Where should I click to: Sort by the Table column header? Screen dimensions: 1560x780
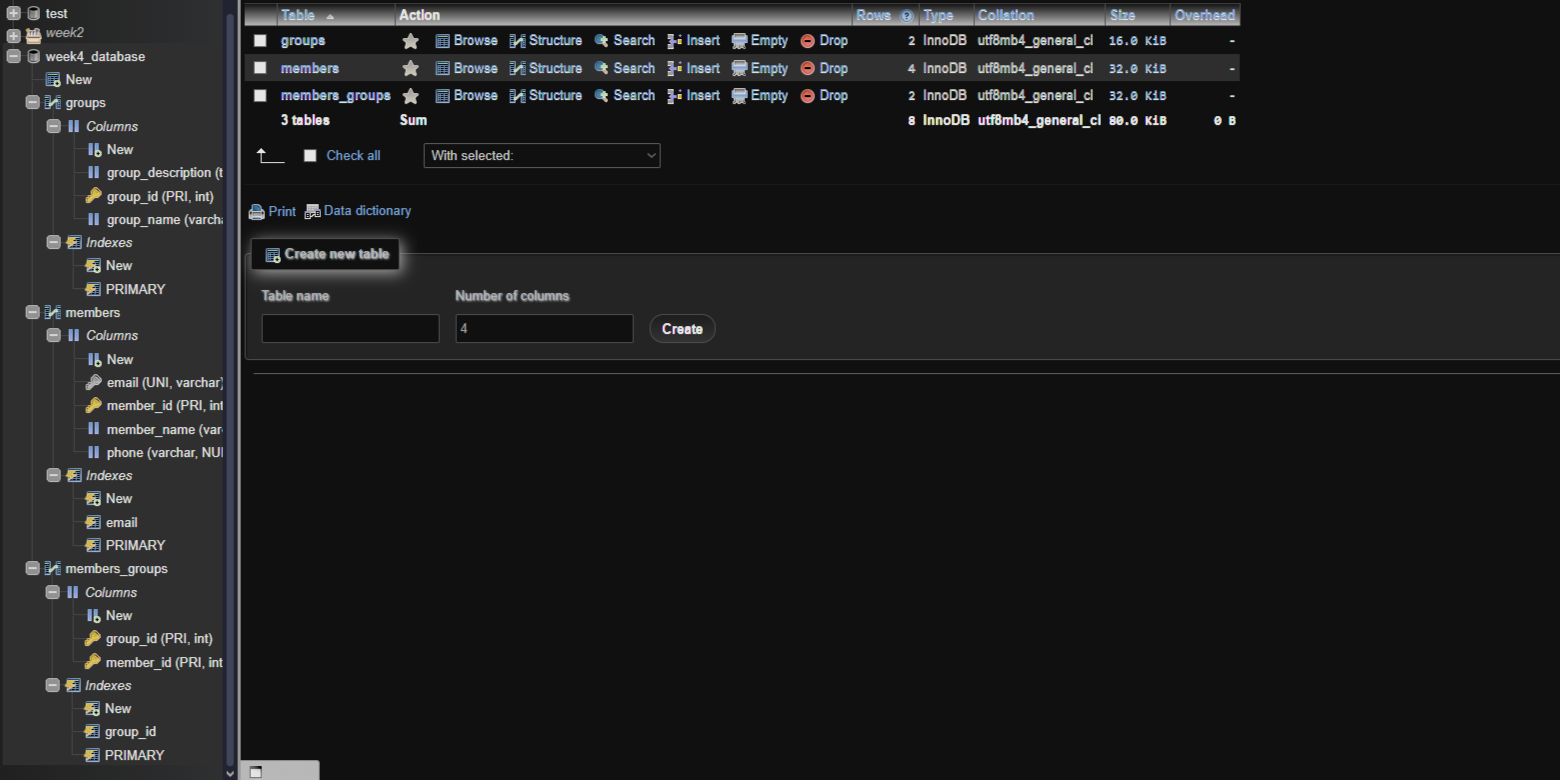pos(298,16)
